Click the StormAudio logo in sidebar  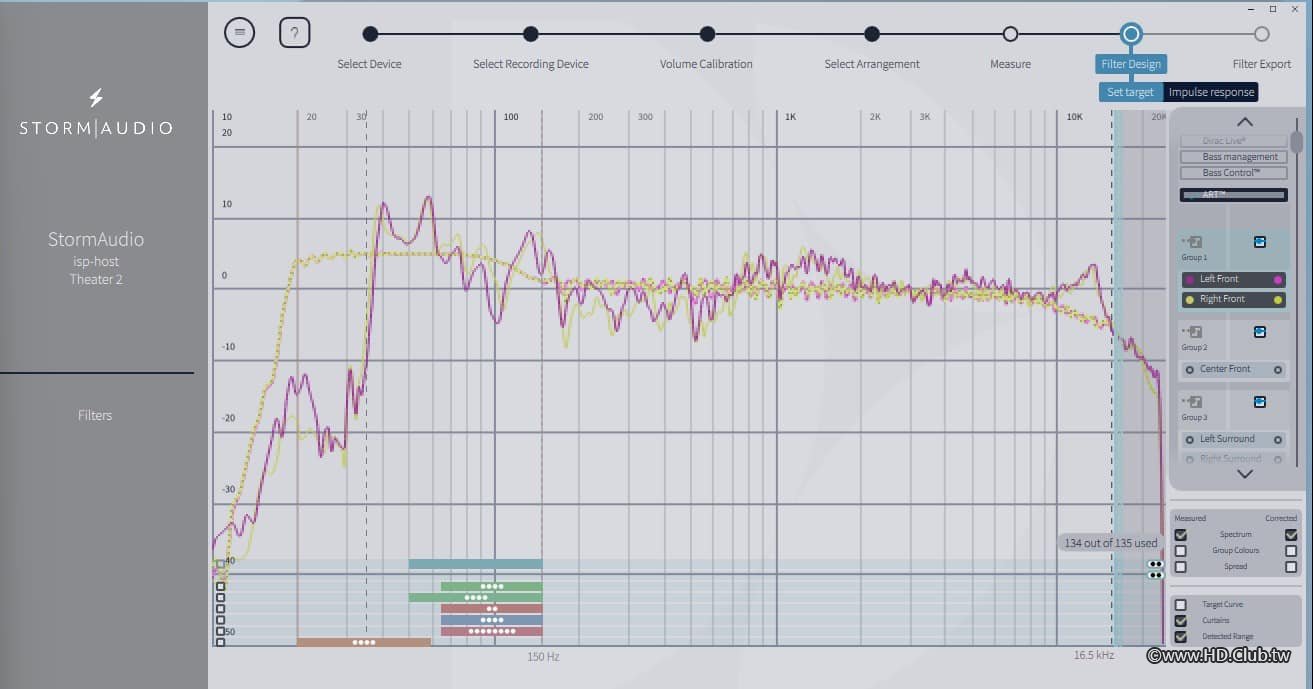point(96,112)
